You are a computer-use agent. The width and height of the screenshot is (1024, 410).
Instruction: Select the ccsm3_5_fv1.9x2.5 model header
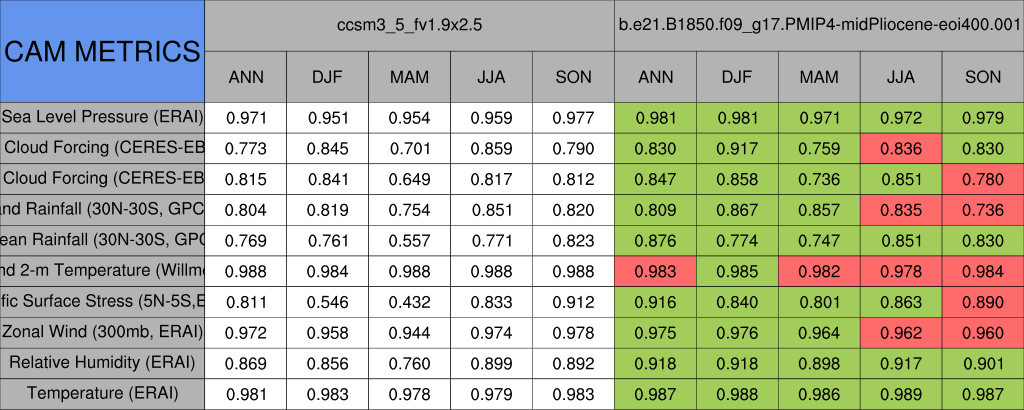(x=410, y=24)
